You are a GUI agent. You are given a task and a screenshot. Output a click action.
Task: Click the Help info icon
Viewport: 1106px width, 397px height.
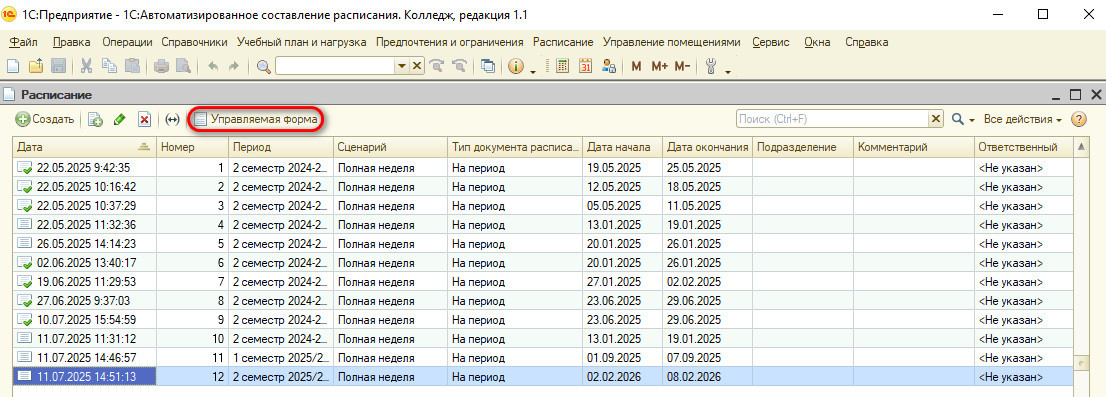click(x=516, y=66)
